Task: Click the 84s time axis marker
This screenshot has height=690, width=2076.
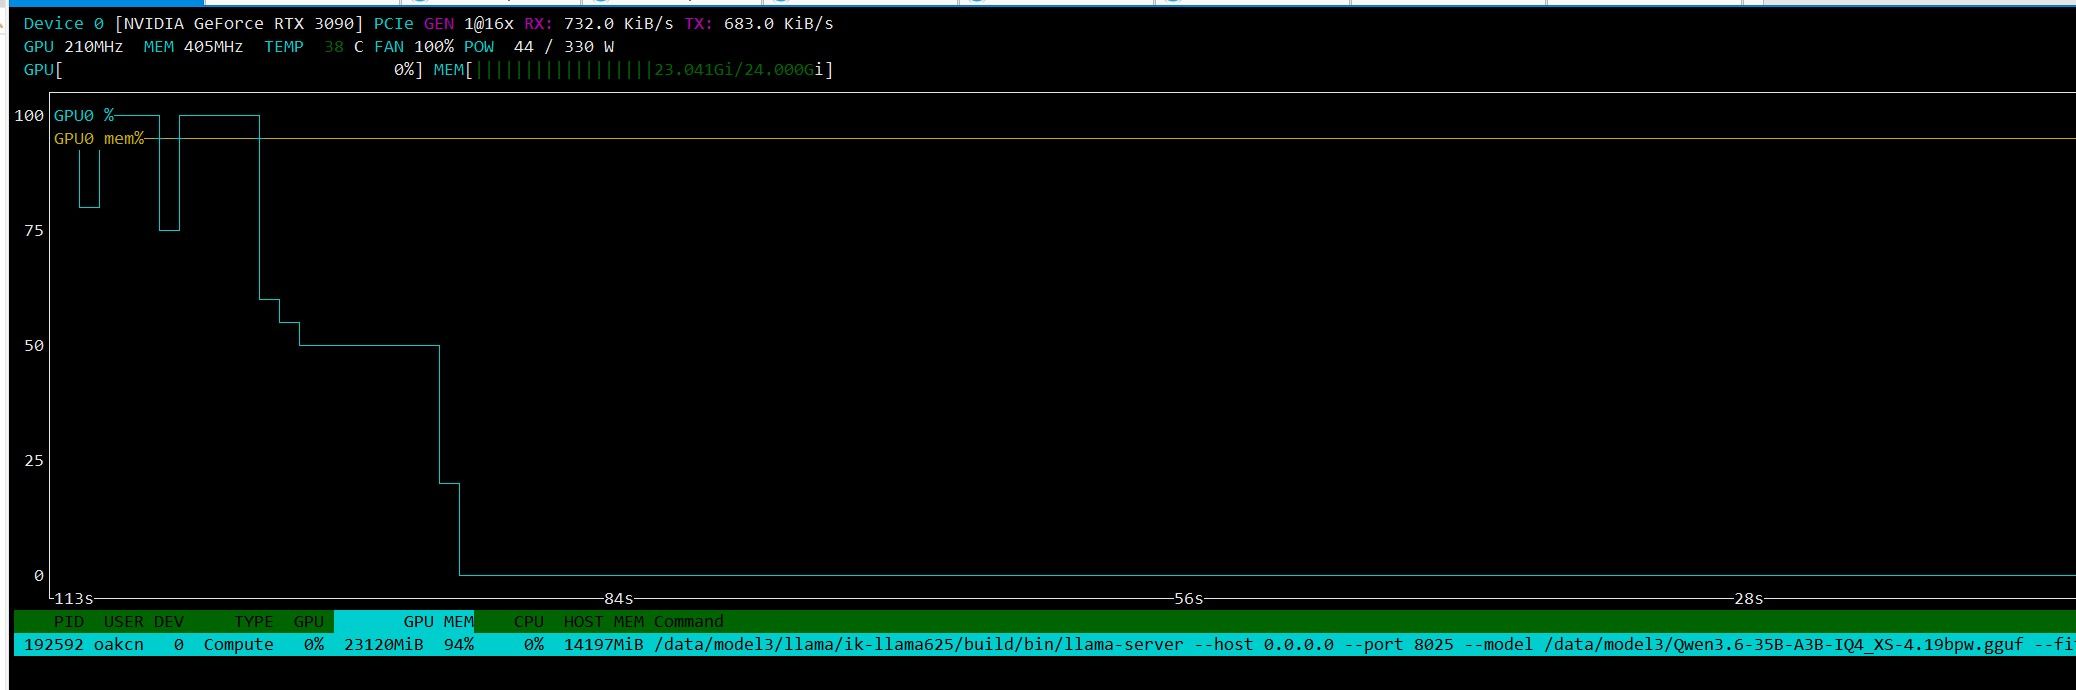Action: click(x=619, y=599)
